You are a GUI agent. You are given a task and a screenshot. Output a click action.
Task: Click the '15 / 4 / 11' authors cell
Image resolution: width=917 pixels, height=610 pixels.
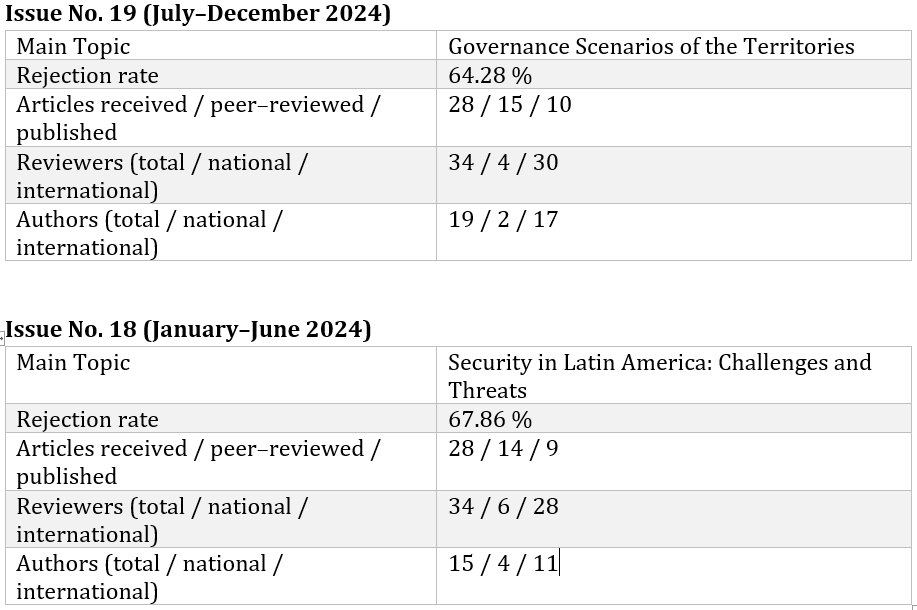click(x=503, y=563)
